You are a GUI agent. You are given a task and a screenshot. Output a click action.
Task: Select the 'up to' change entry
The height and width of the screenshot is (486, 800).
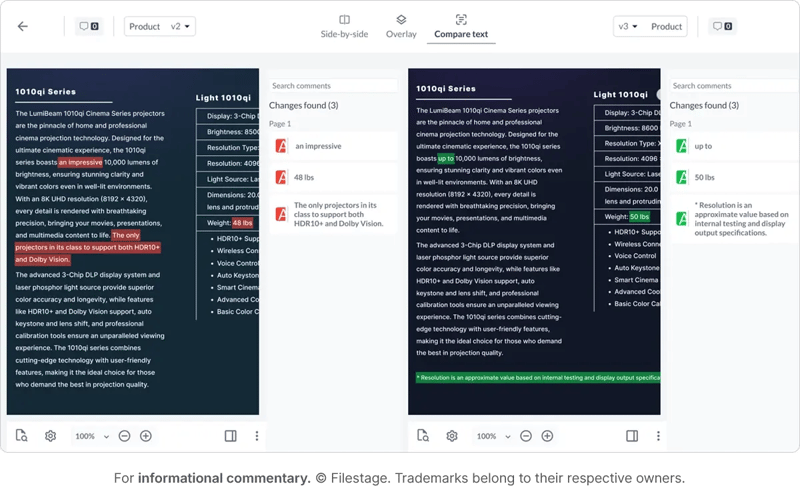[734, 146]
